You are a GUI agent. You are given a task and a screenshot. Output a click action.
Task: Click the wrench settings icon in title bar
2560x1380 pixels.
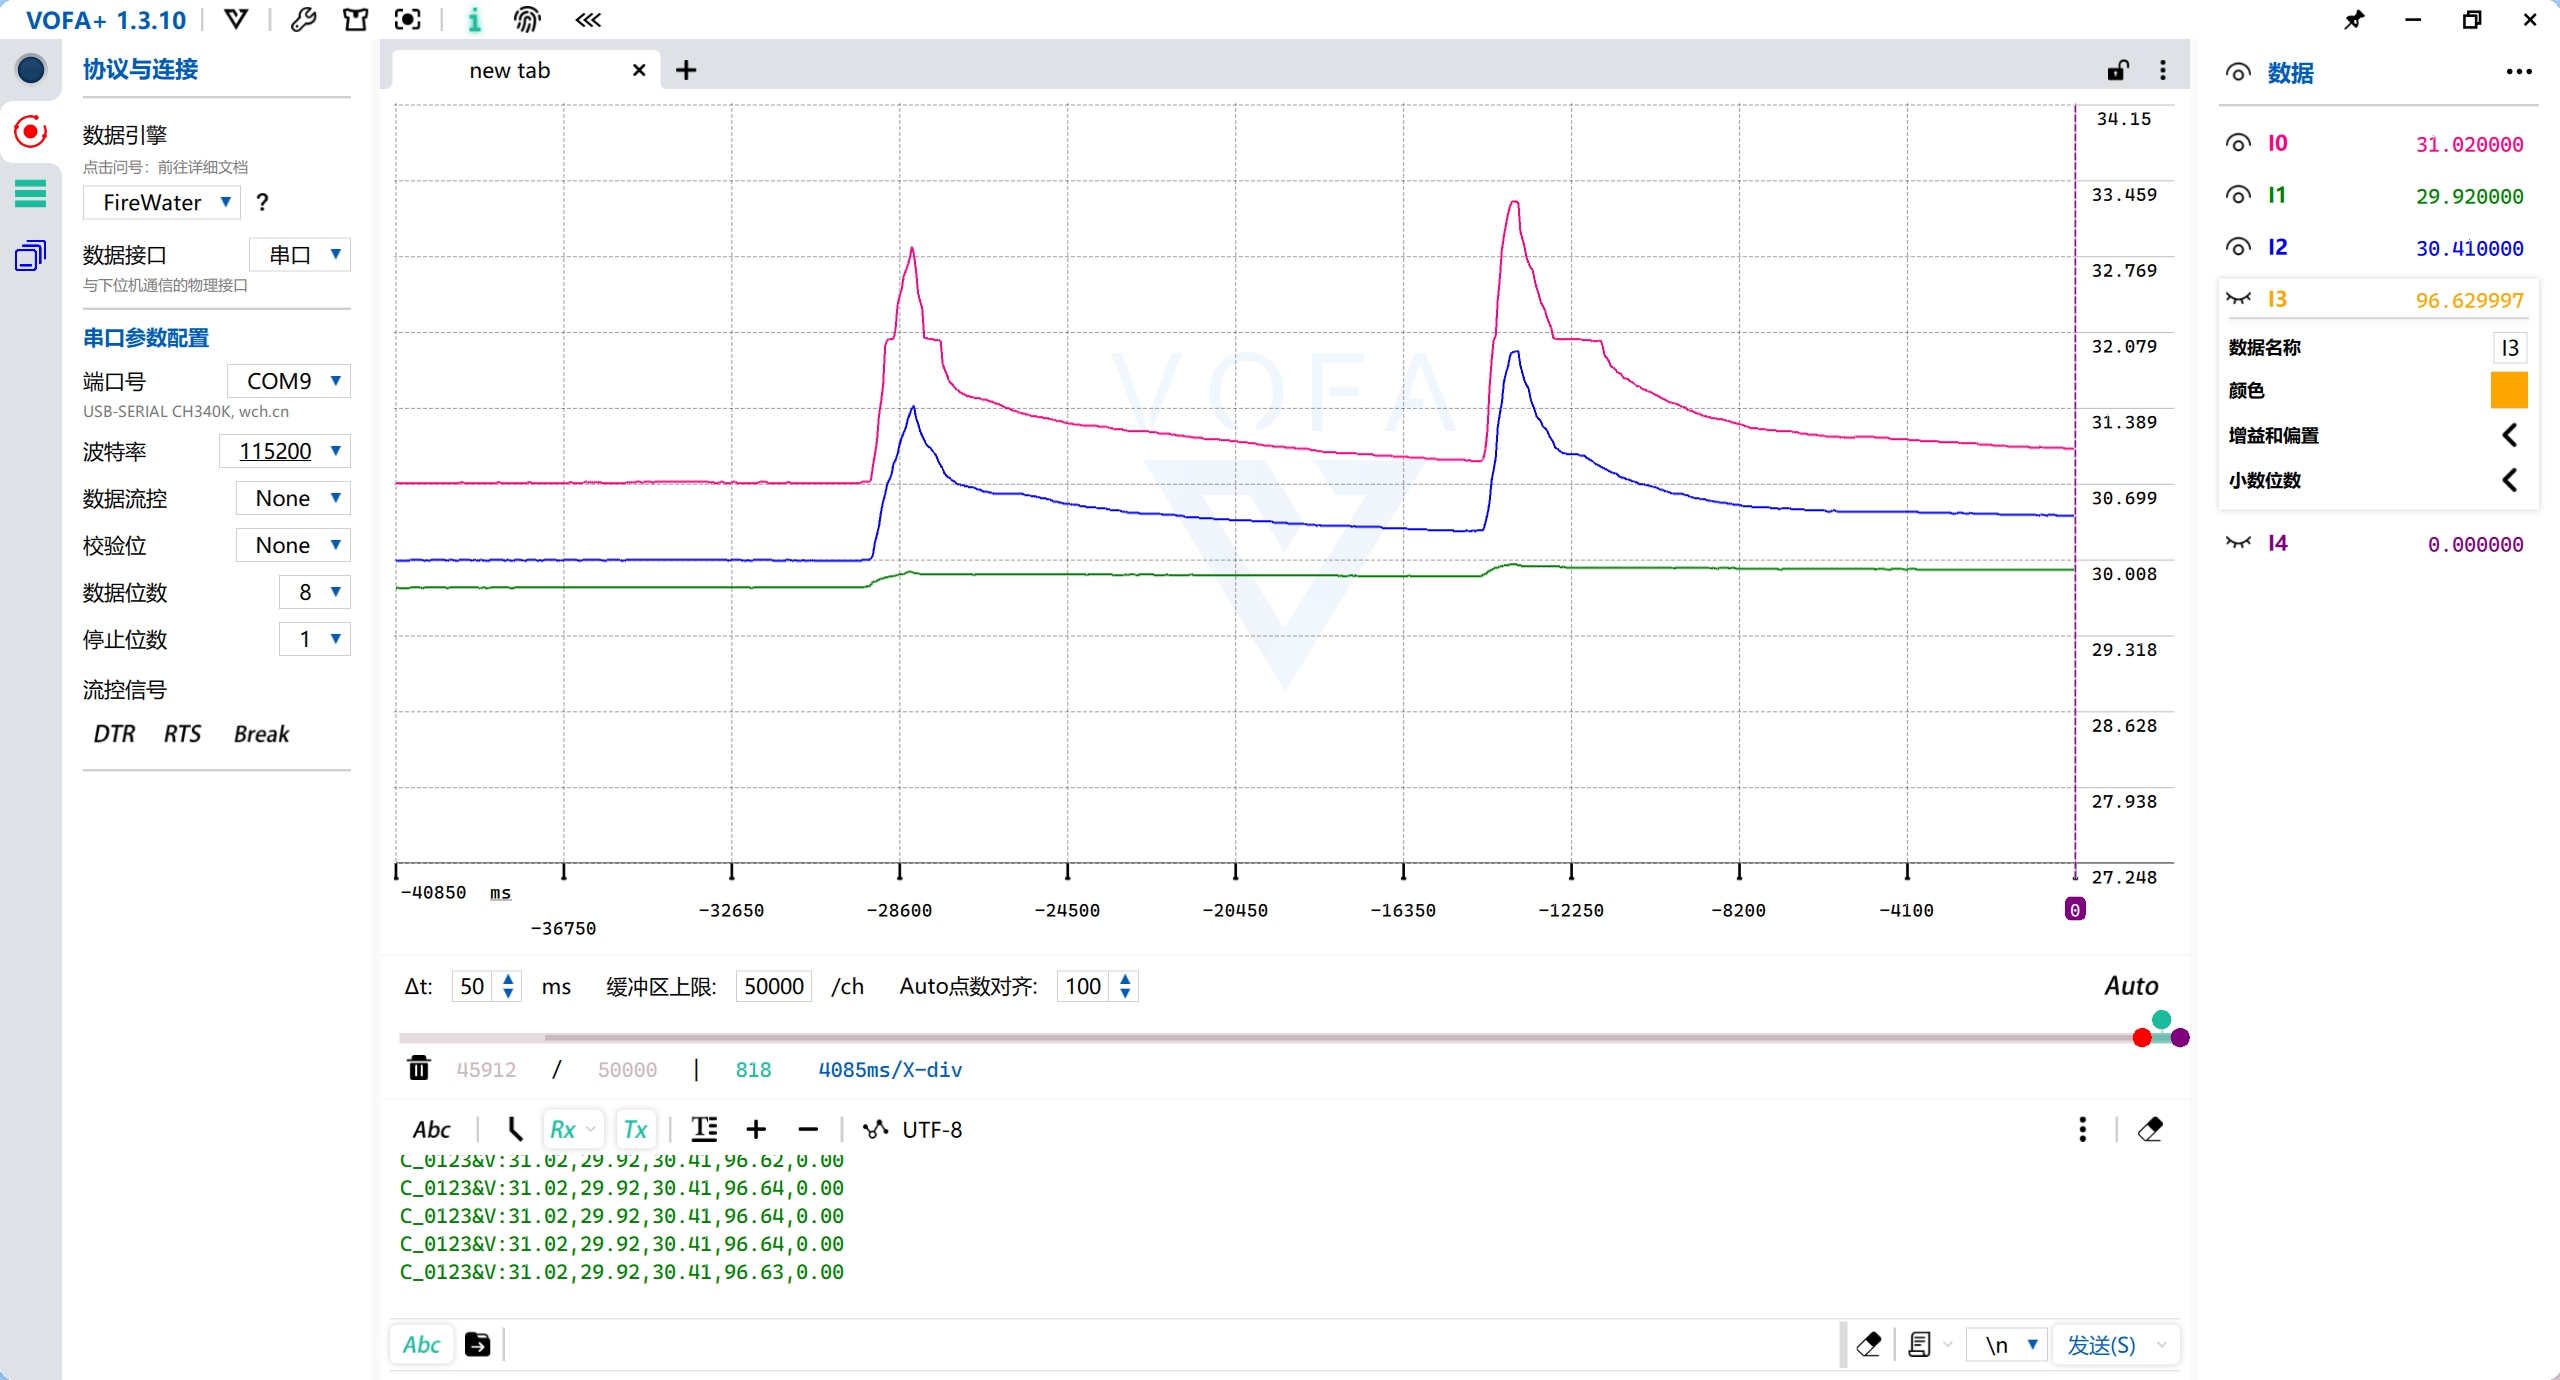303,20
